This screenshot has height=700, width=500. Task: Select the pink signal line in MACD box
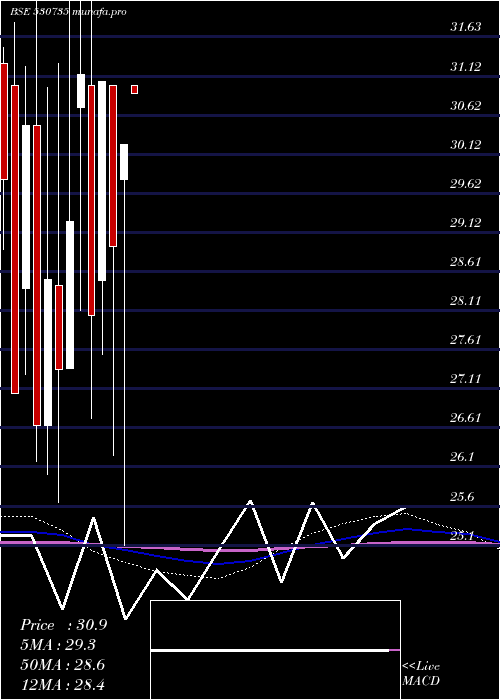[x=395, y=650]
